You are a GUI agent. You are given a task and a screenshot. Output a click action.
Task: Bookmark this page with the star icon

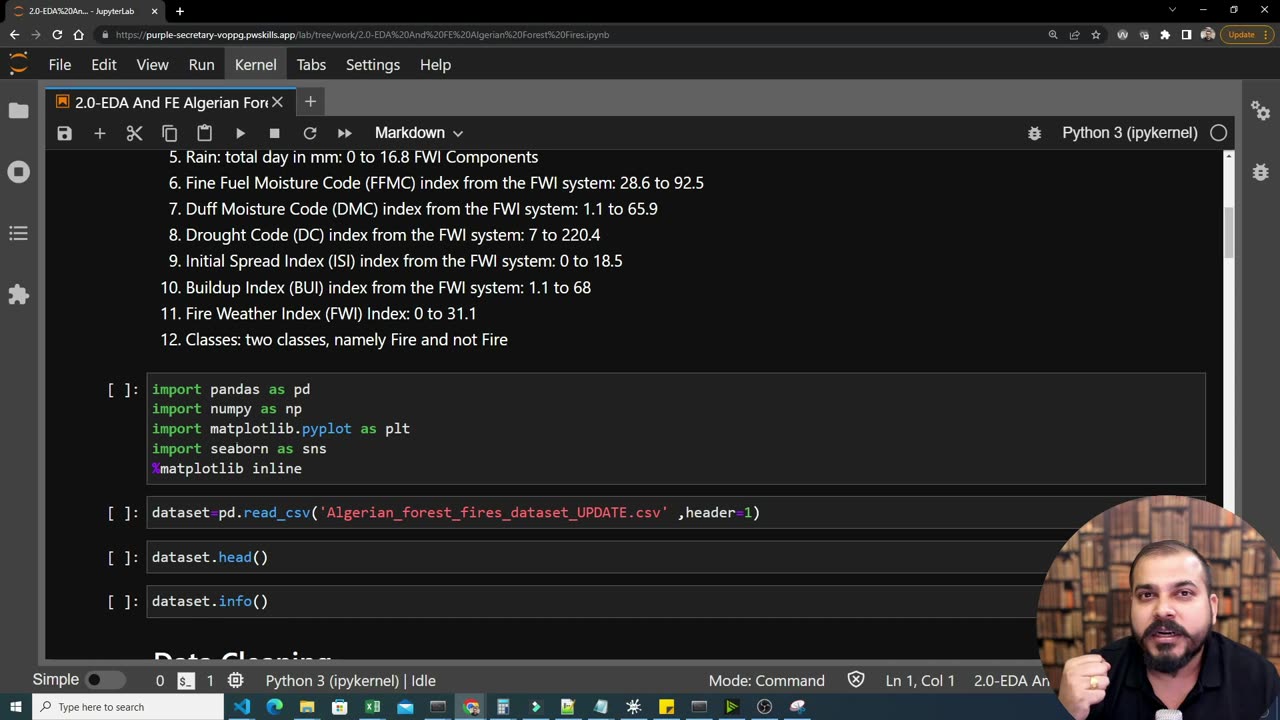(1096, 35)
